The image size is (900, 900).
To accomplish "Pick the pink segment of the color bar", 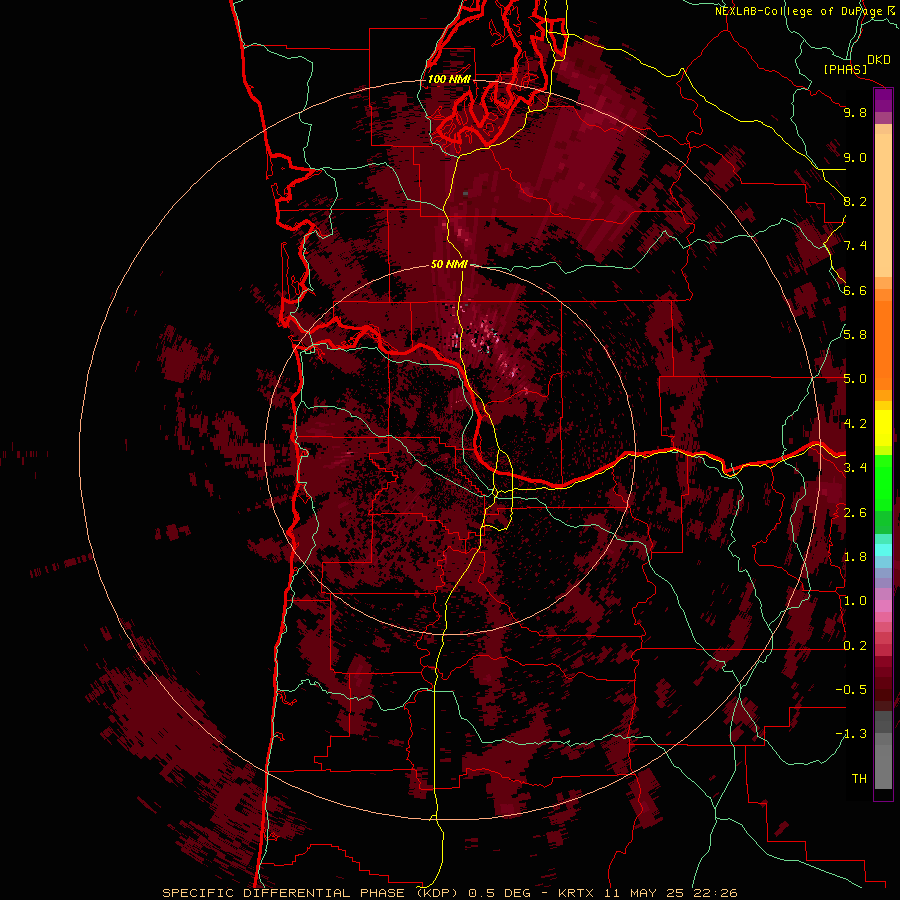I will [883, 606].
